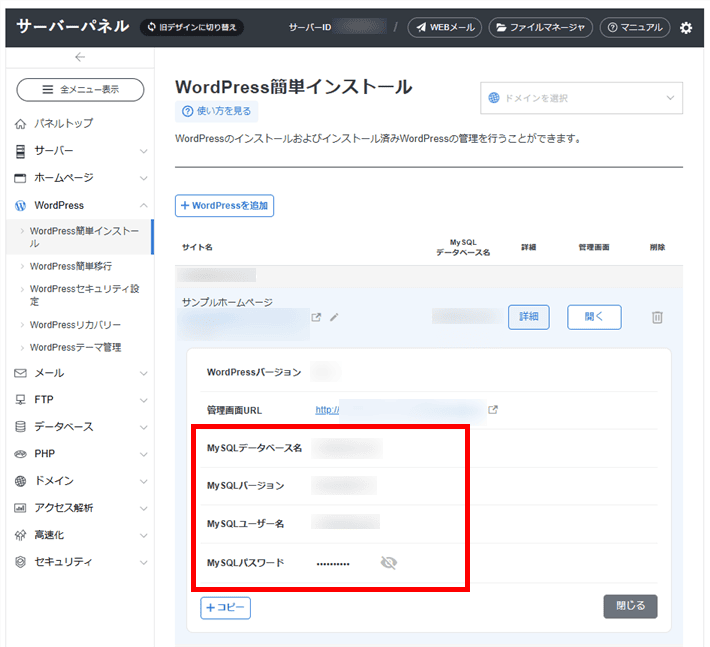Viewport: 710px width, 647px height.
Task: Click the 開く button
Action: [594, 317]
